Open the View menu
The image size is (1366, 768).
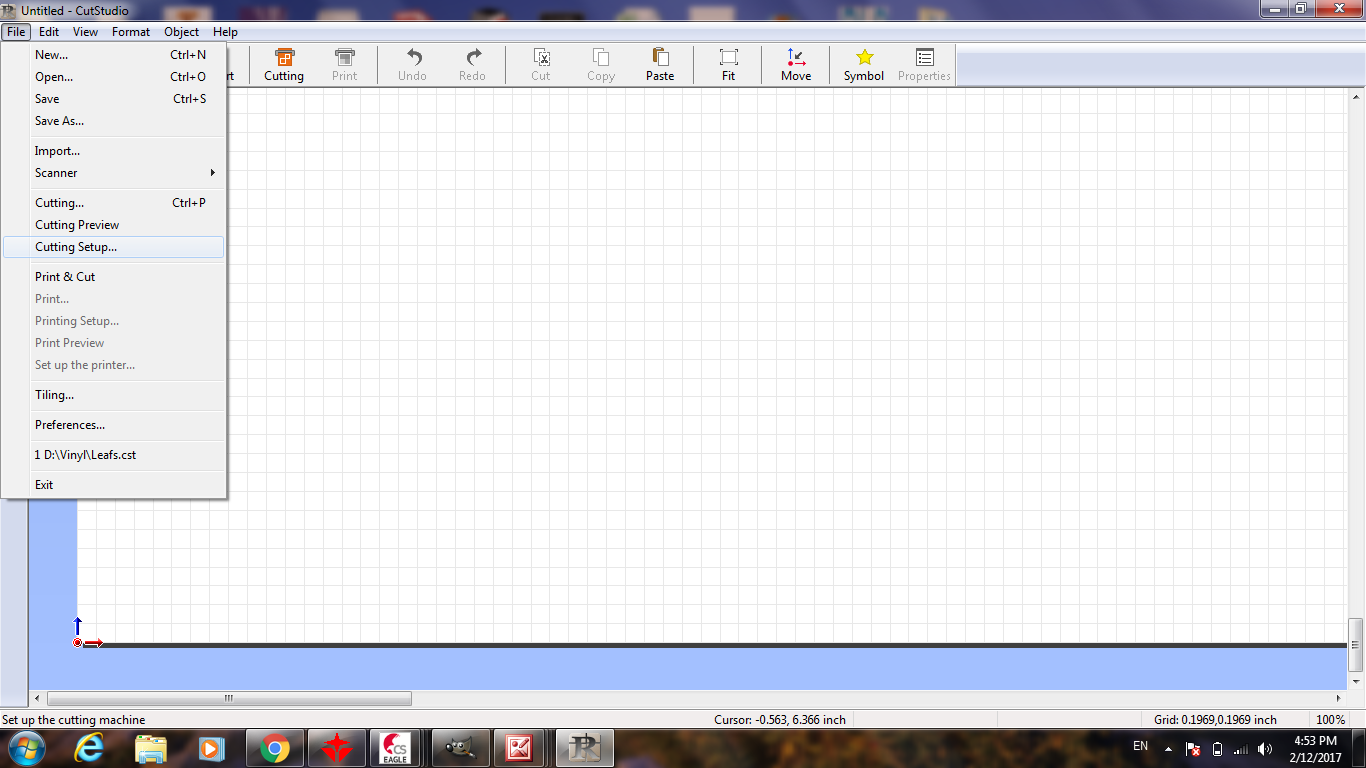pyautogui.click(x=85, y=32)
